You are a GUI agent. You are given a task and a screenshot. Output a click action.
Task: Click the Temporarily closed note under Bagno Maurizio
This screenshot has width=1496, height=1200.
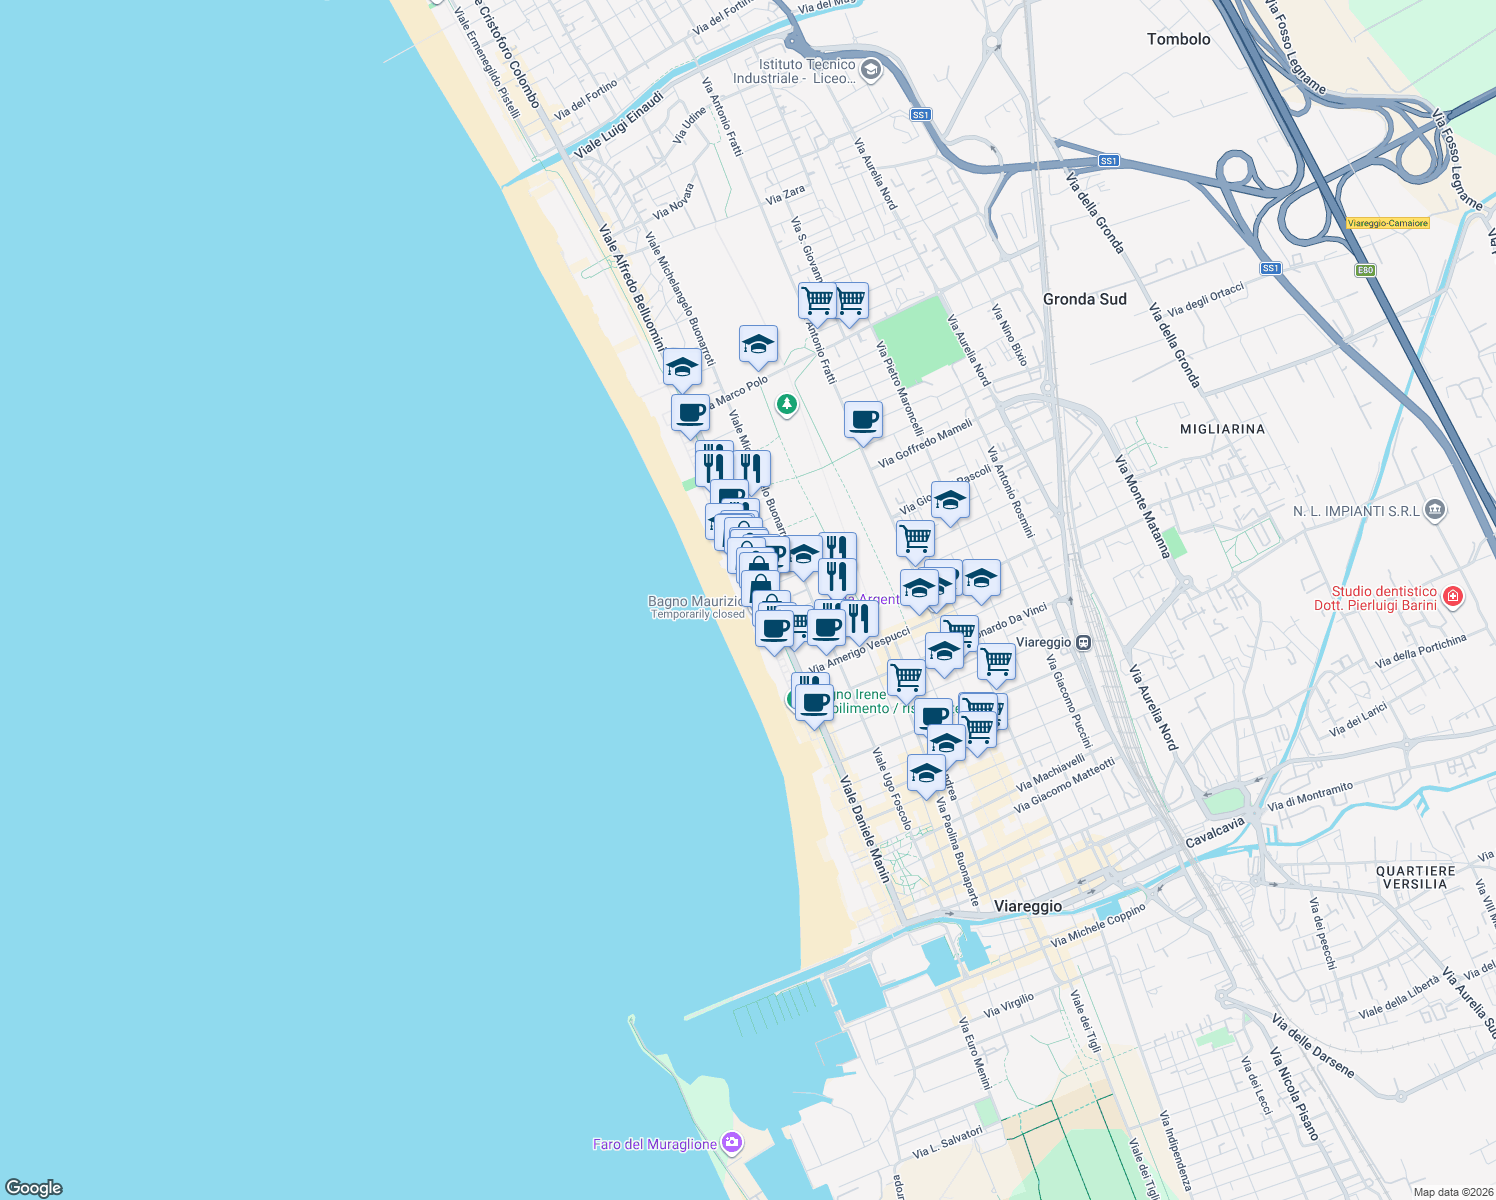698,614
